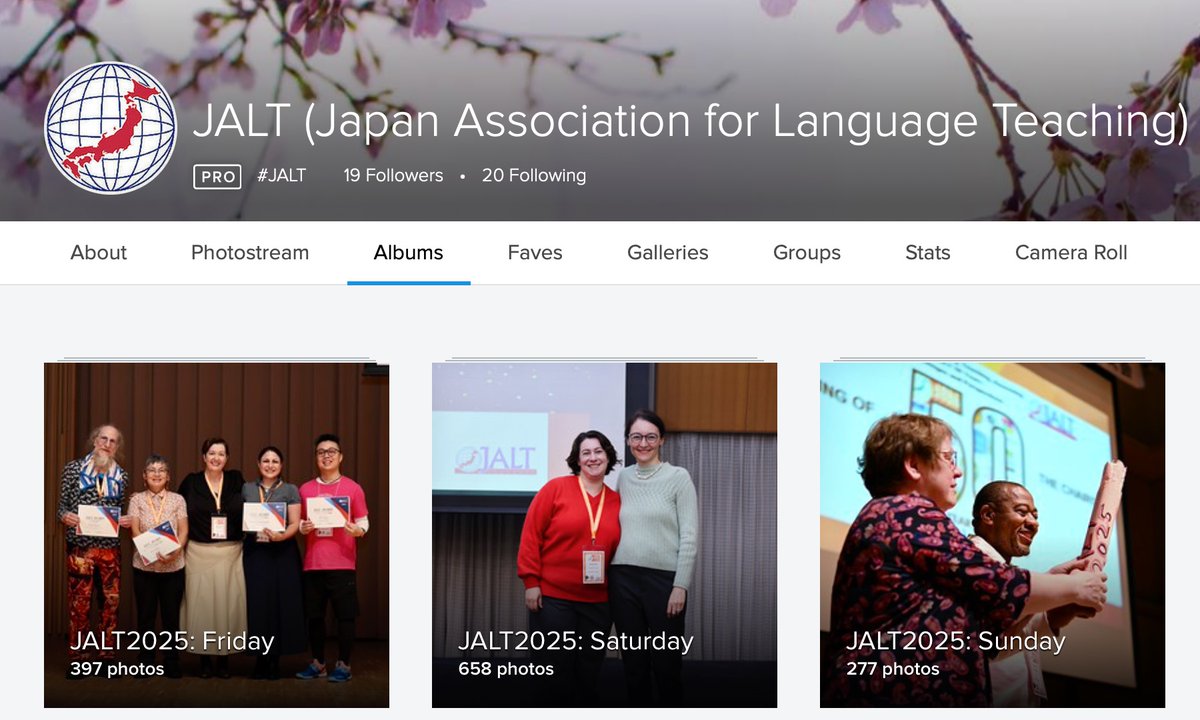Click the 277 photos count
The height and width of the screenshot is (720, 1200).
click(x=893, y=669)
